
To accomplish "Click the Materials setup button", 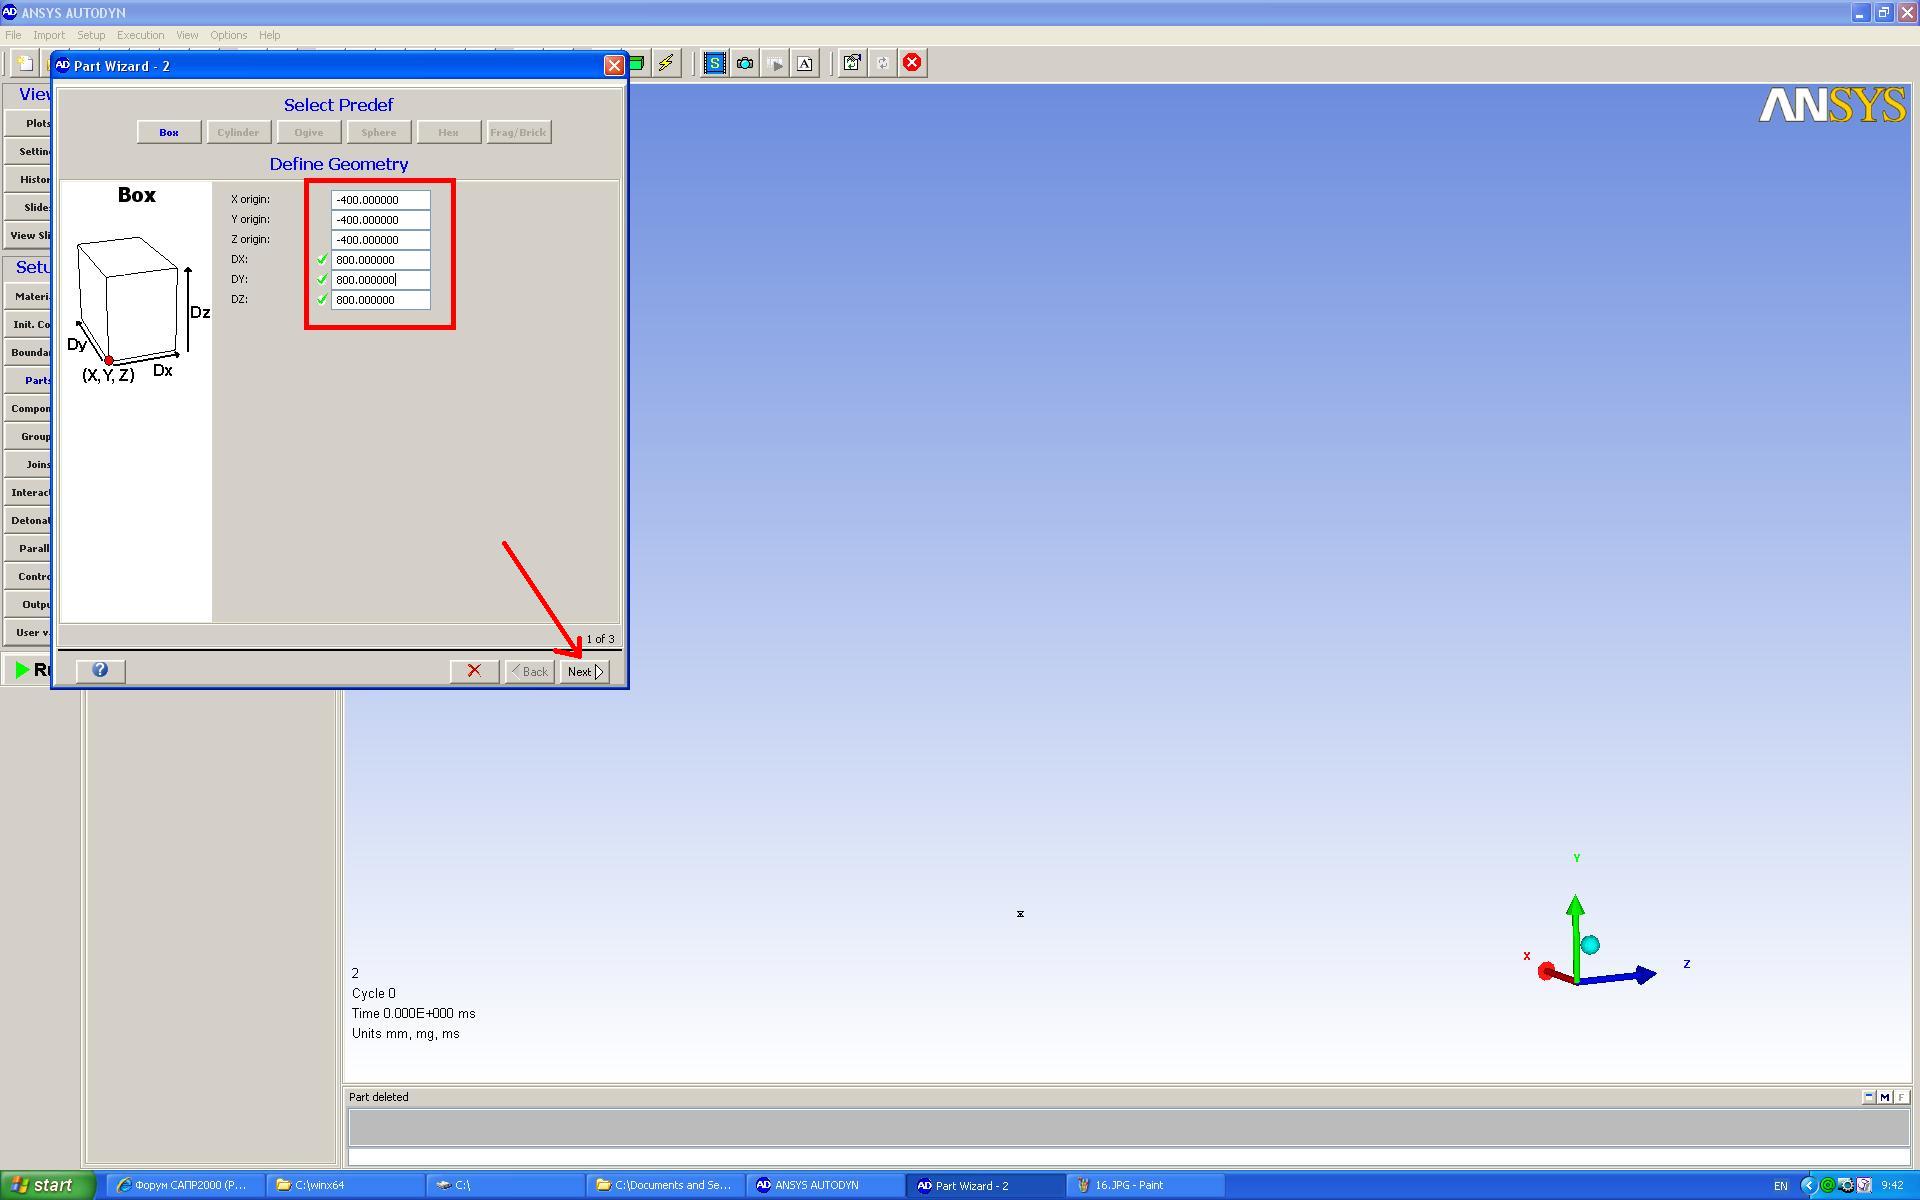I will tap(28, 296).
